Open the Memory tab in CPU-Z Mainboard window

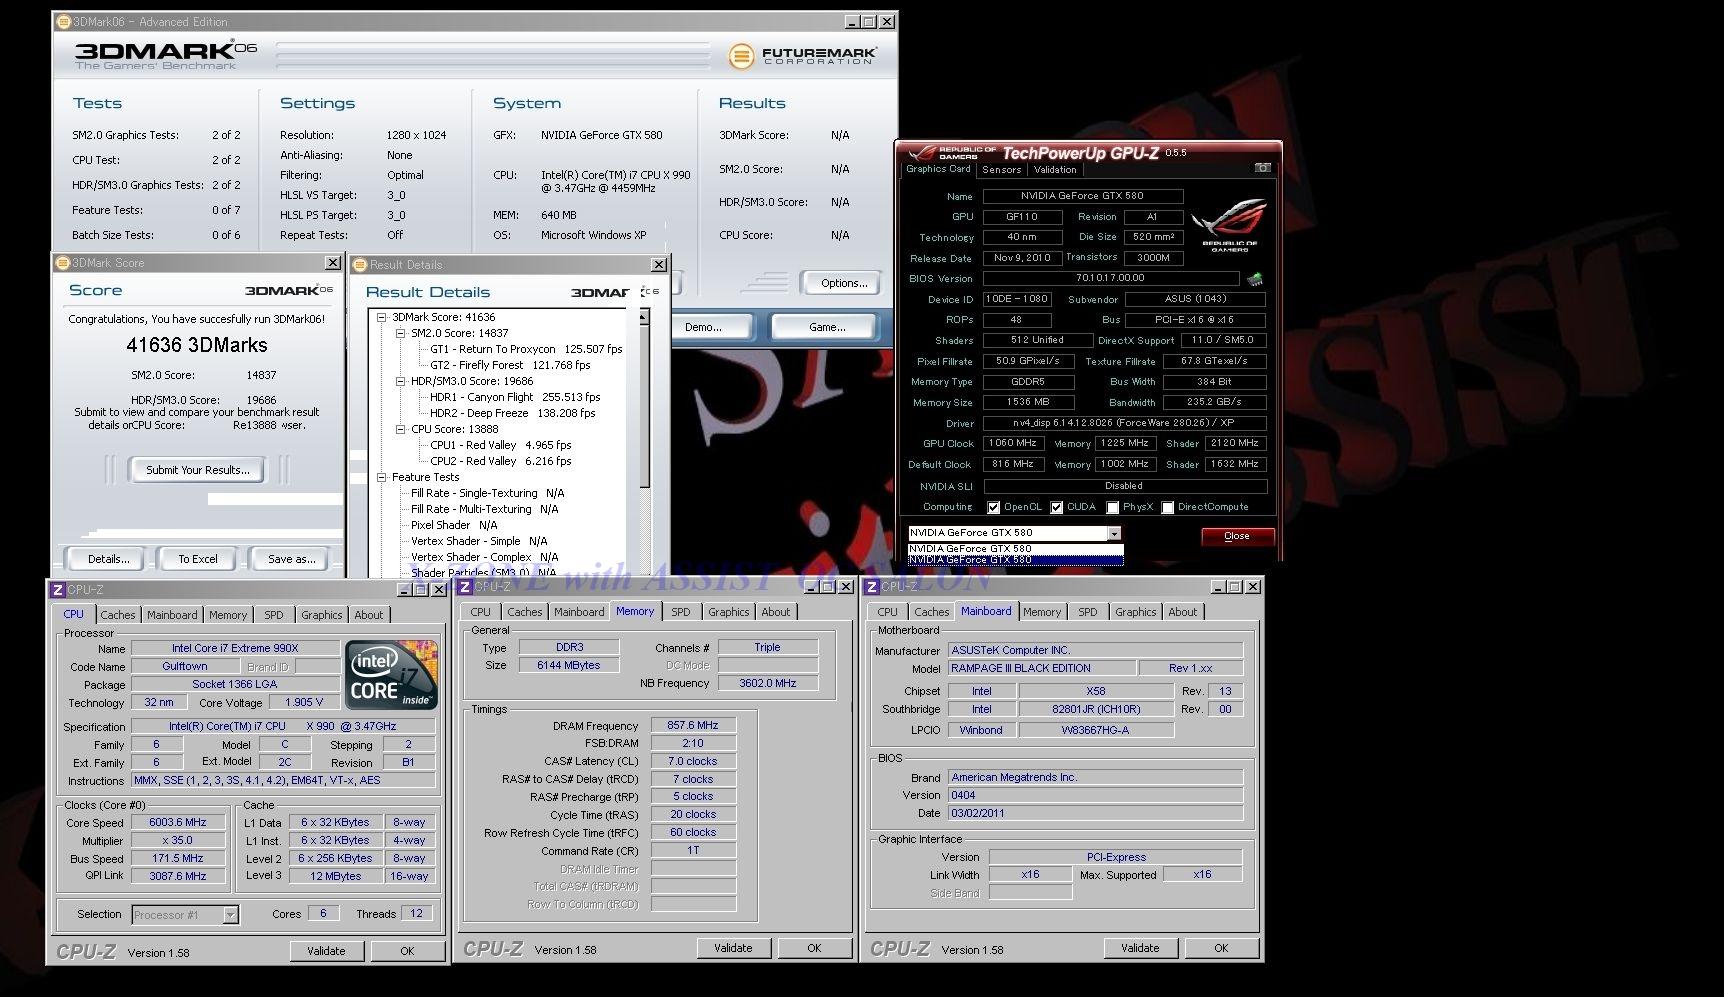click(1042, 612)
